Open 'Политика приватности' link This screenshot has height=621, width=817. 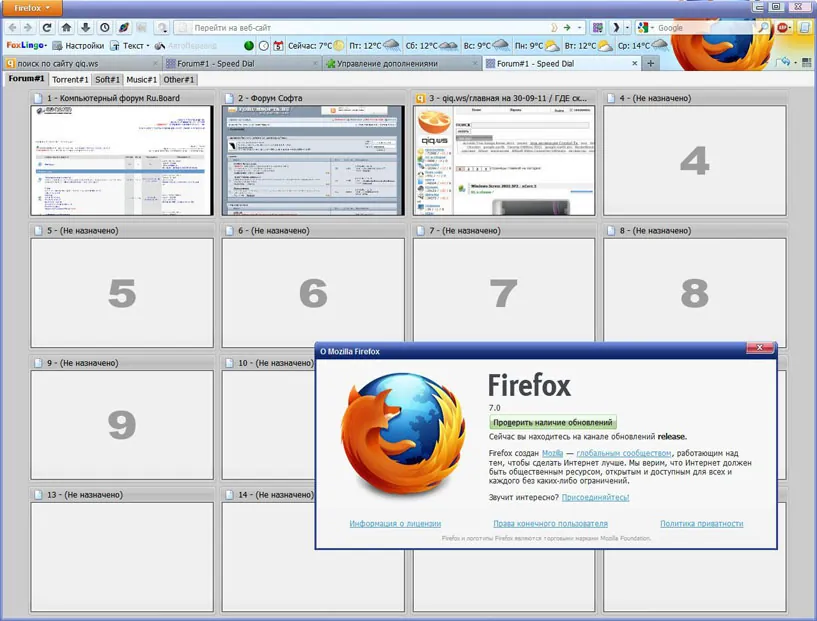point(701,524)
